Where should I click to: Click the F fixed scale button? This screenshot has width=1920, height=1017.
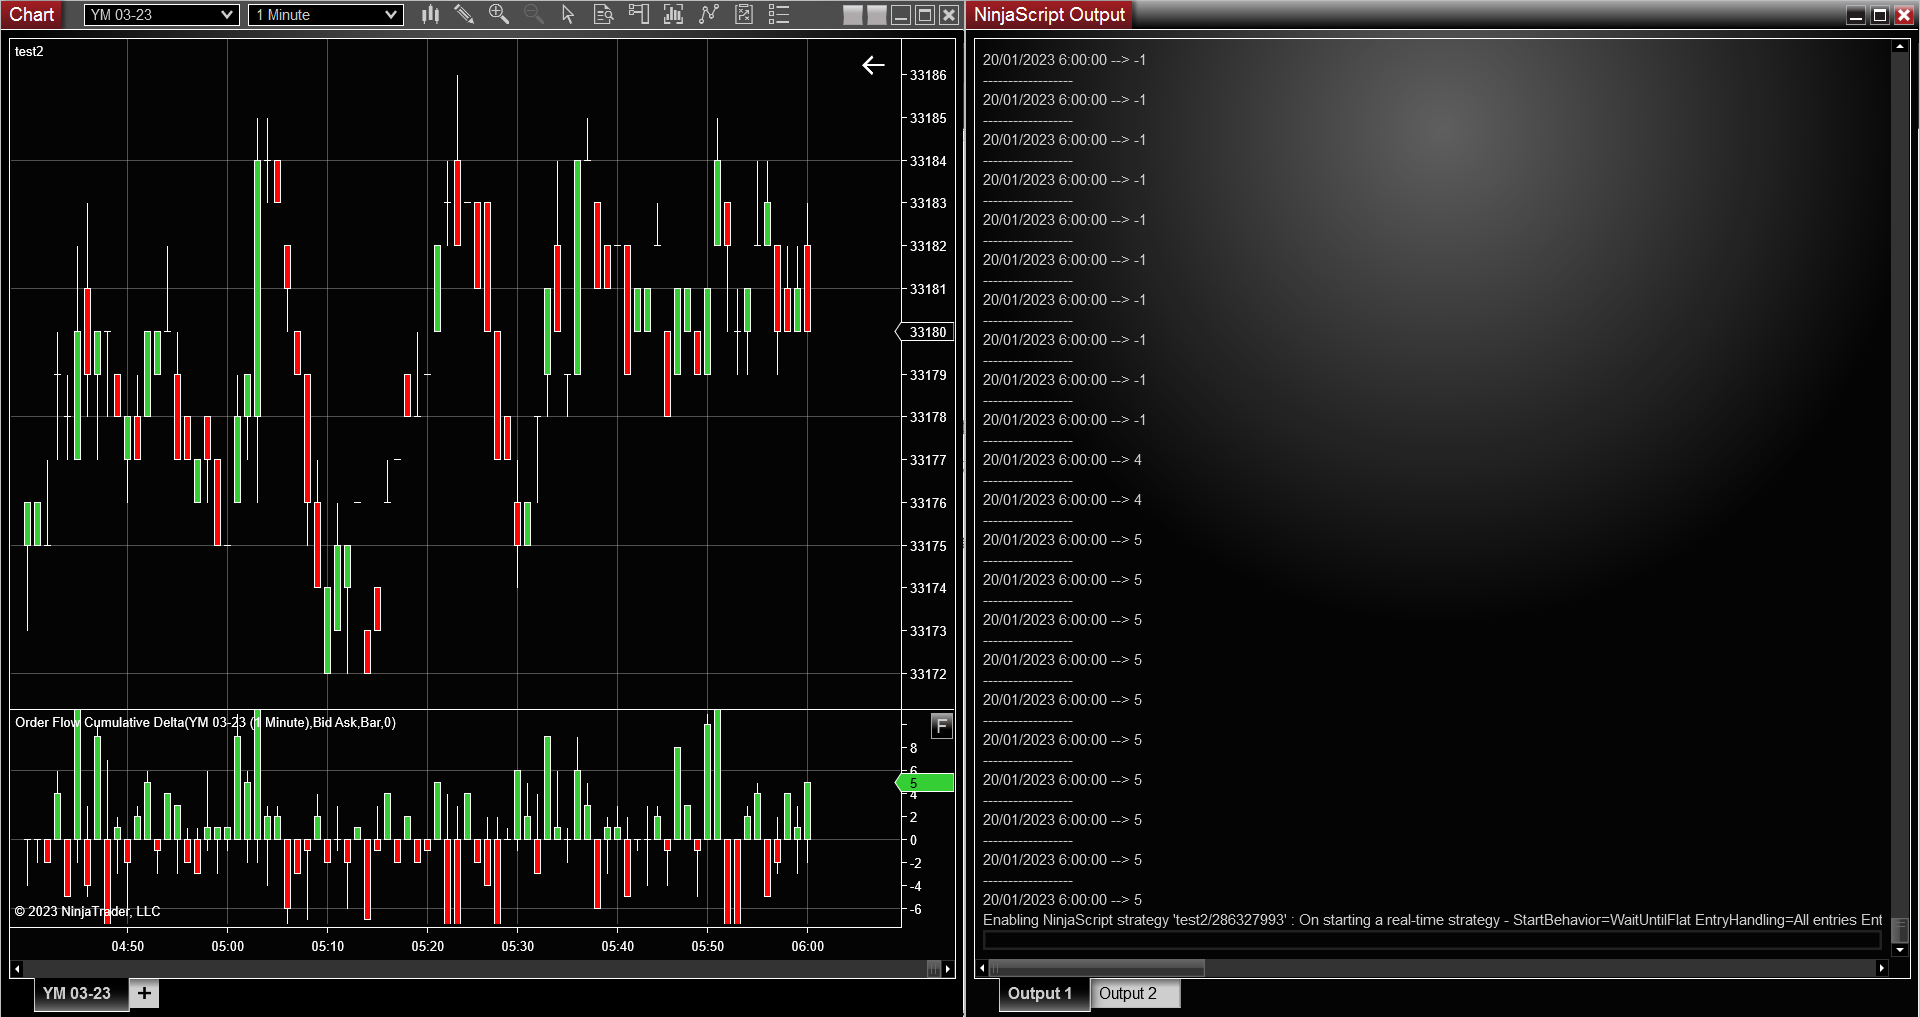[x=941, y=726]
